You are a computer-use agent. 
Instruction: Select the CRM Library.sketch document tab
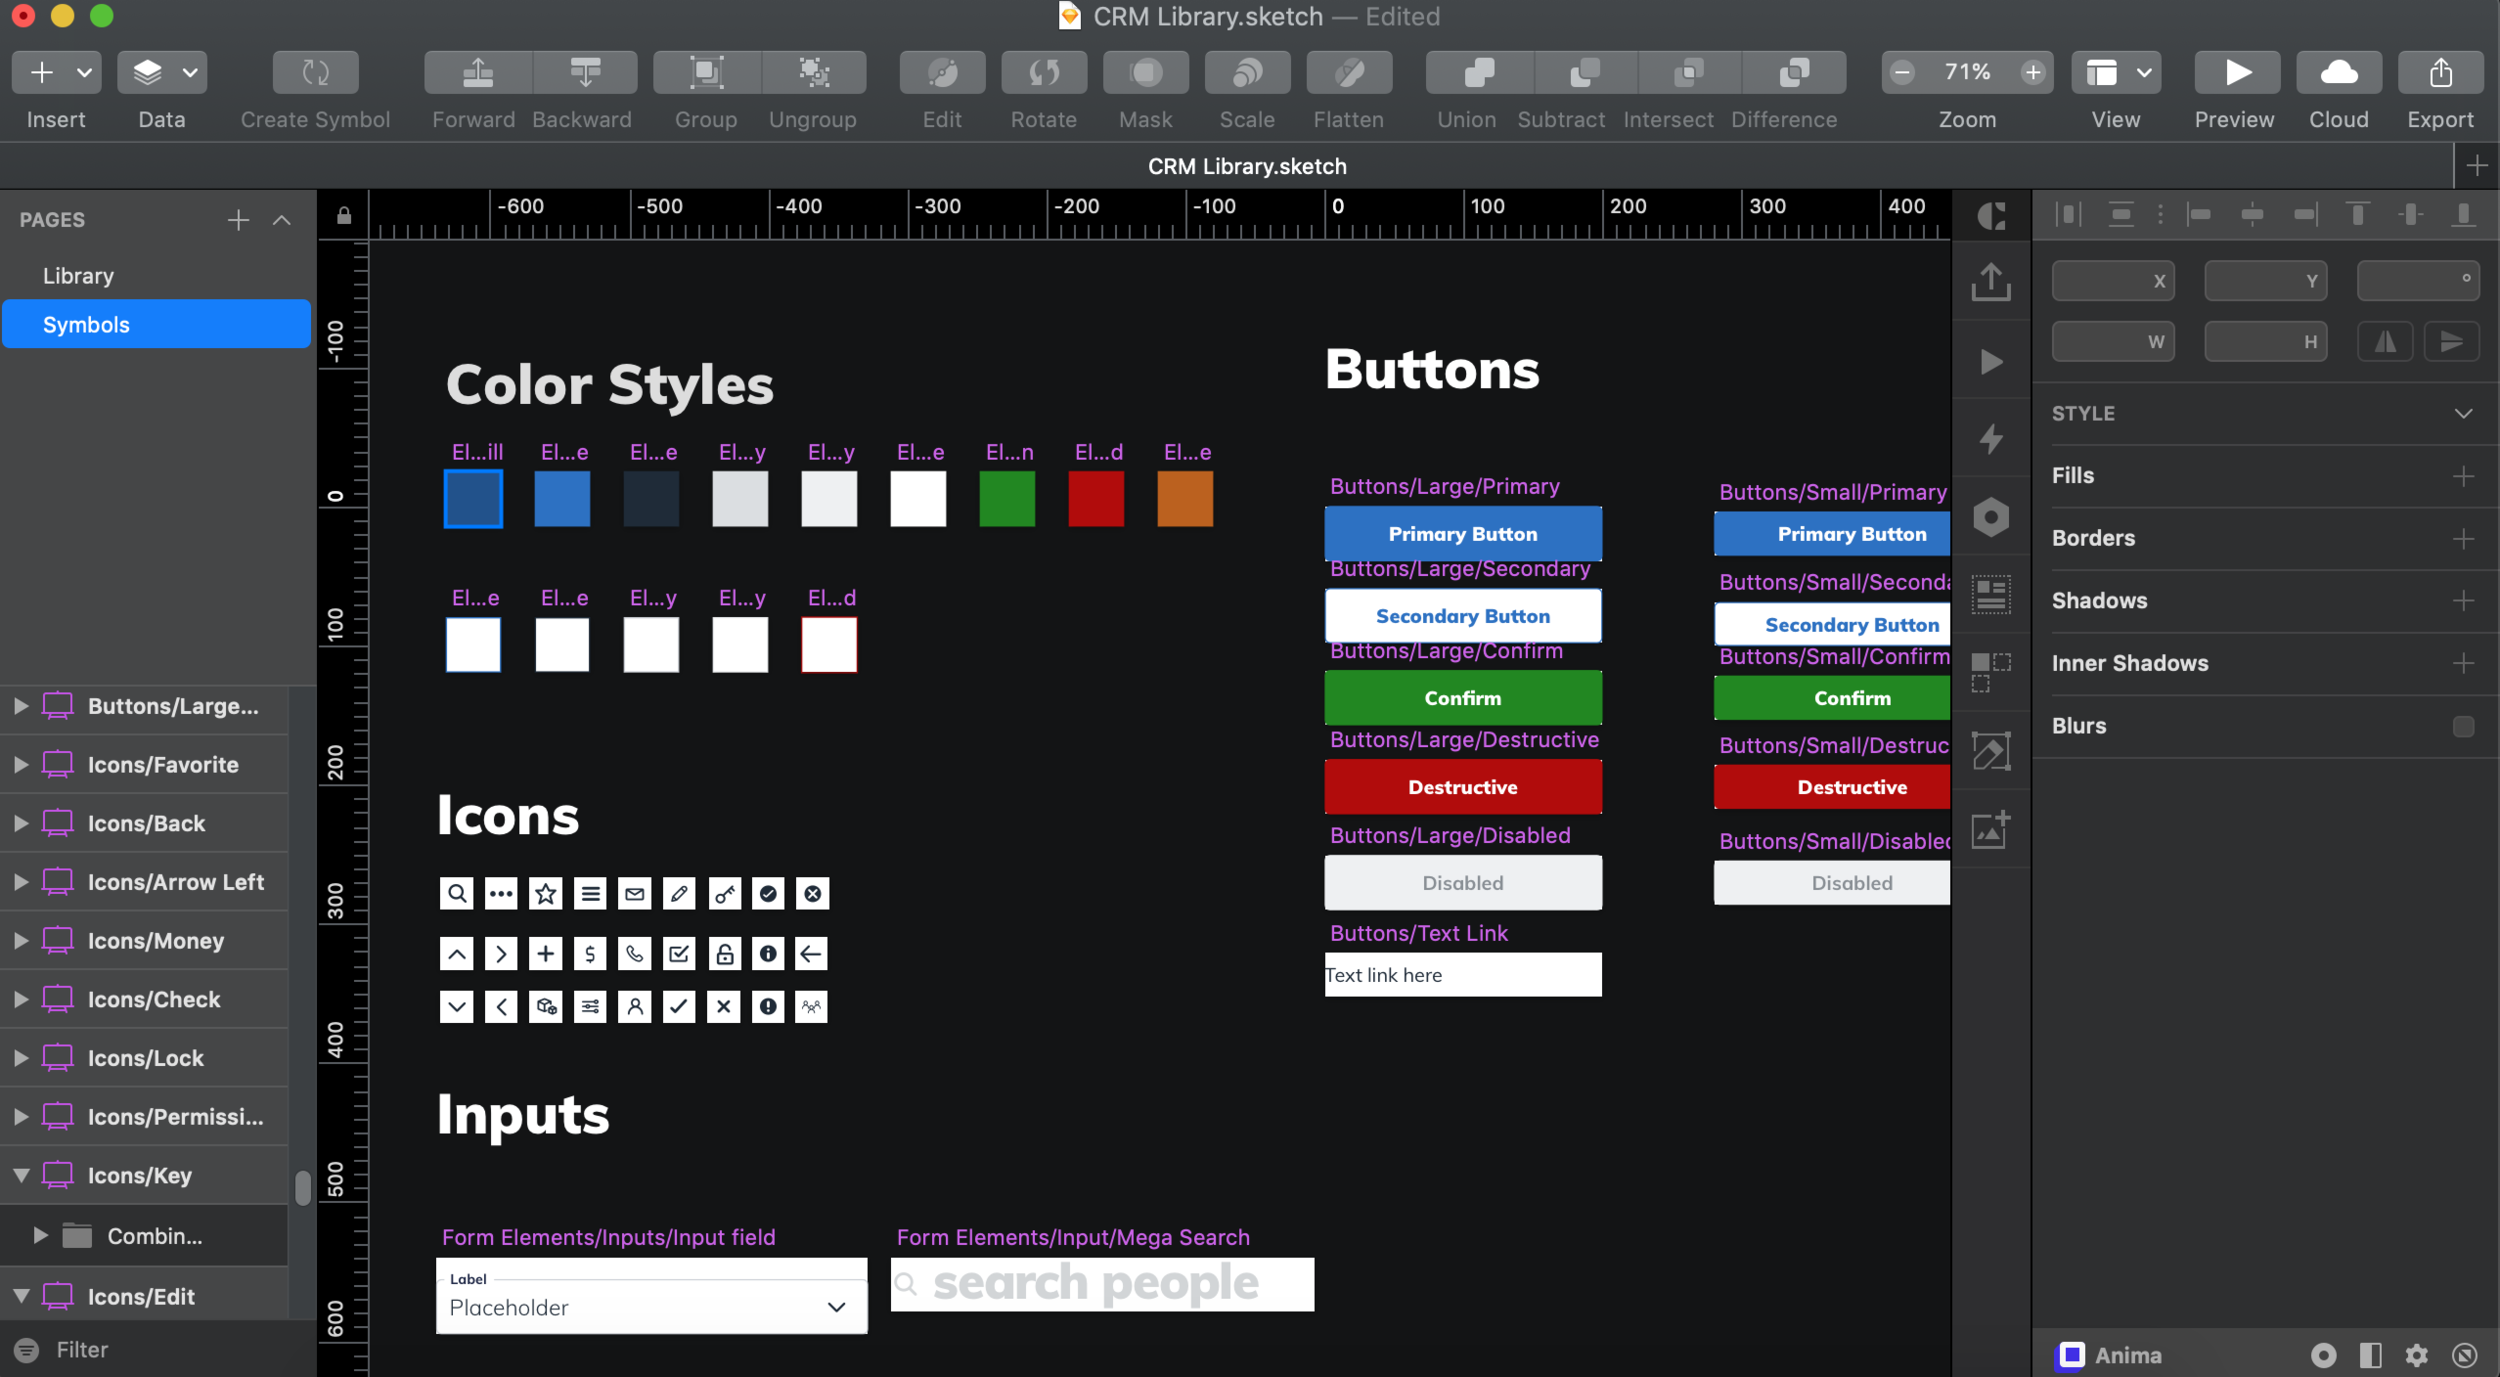pyautogui.click(x=1247, y=166)
